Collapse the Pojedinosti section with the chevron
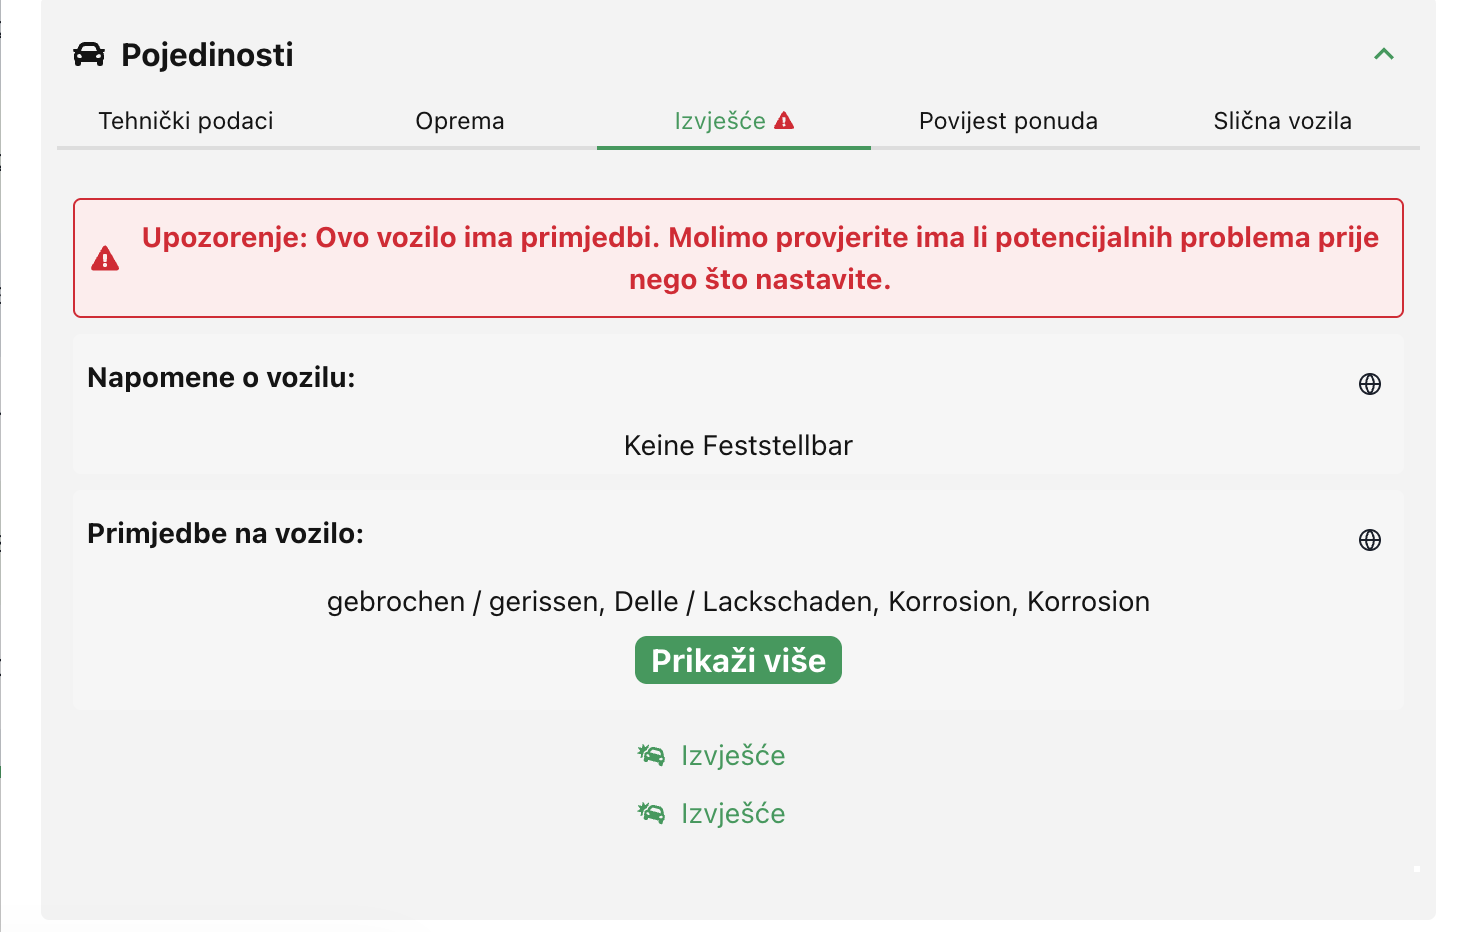The height and width of the screenshot is (932, 1460). [x=1384, y=54]
